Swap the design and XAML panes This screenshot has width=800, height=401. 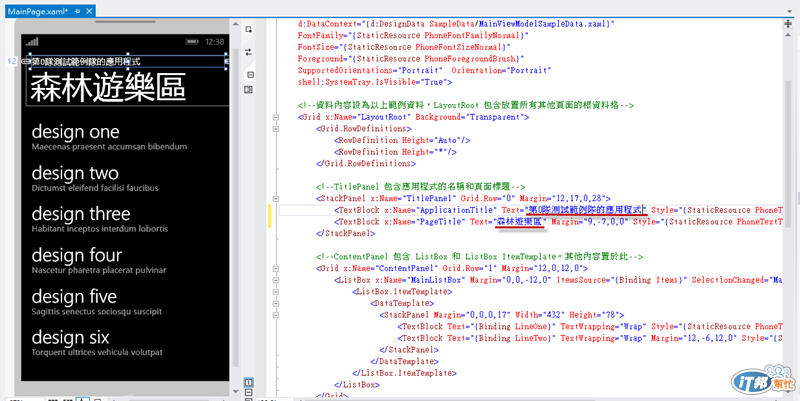tap(248, 52)
